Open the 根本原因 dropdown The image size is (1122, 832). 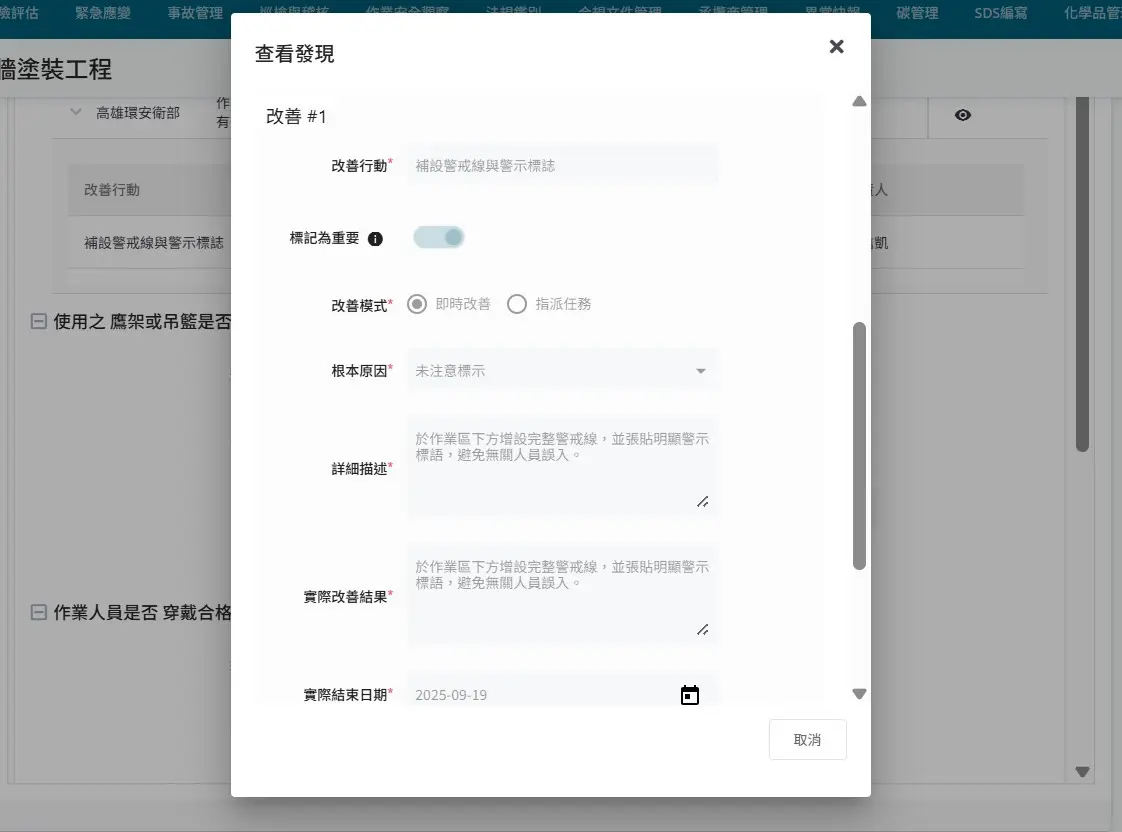[x=562, y=371]
